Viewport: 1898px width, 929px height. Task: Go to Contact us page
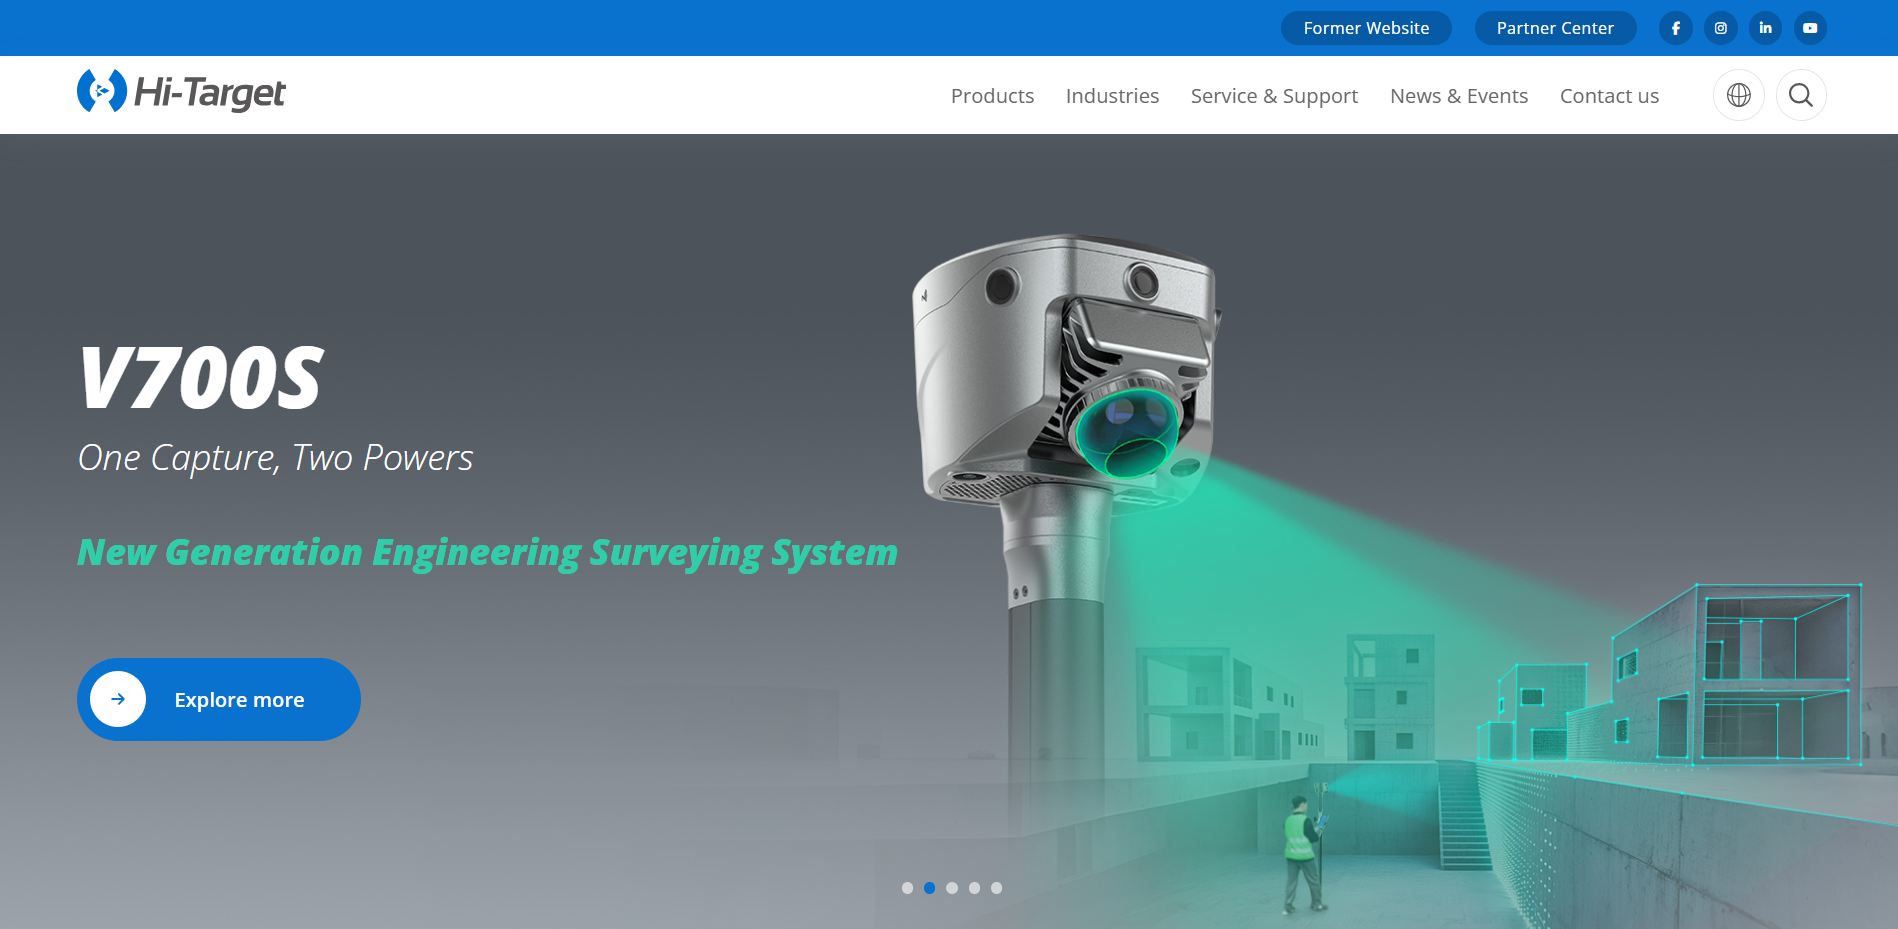tap(1609, 96)
